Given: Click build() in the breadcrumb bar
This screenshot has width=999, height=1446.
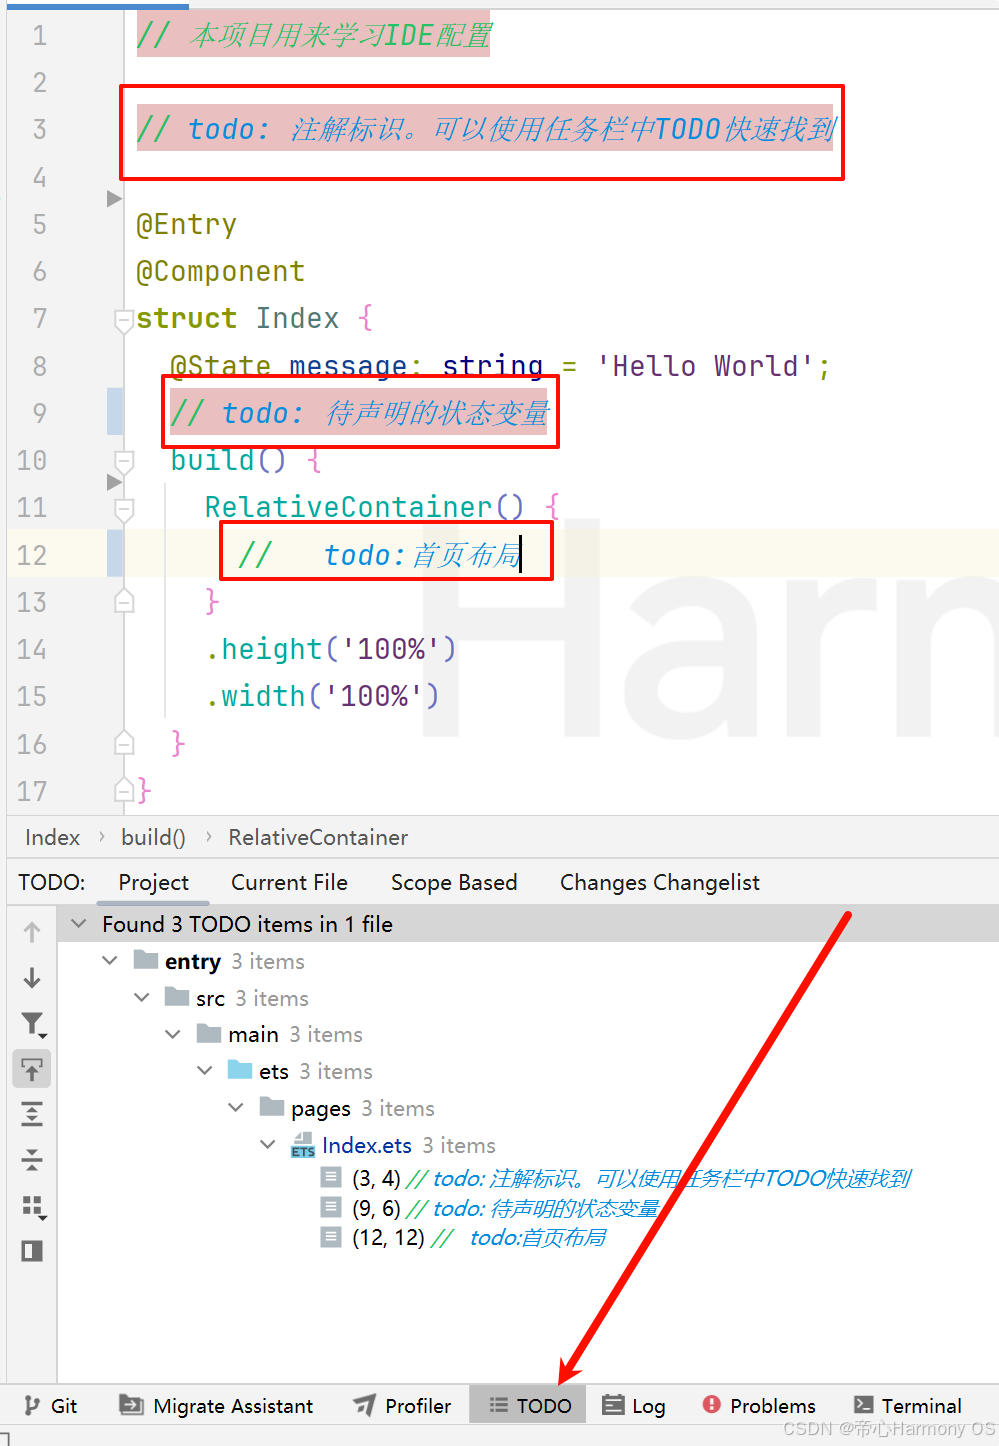Looking at the screenshot, I should tap(153, 838).
